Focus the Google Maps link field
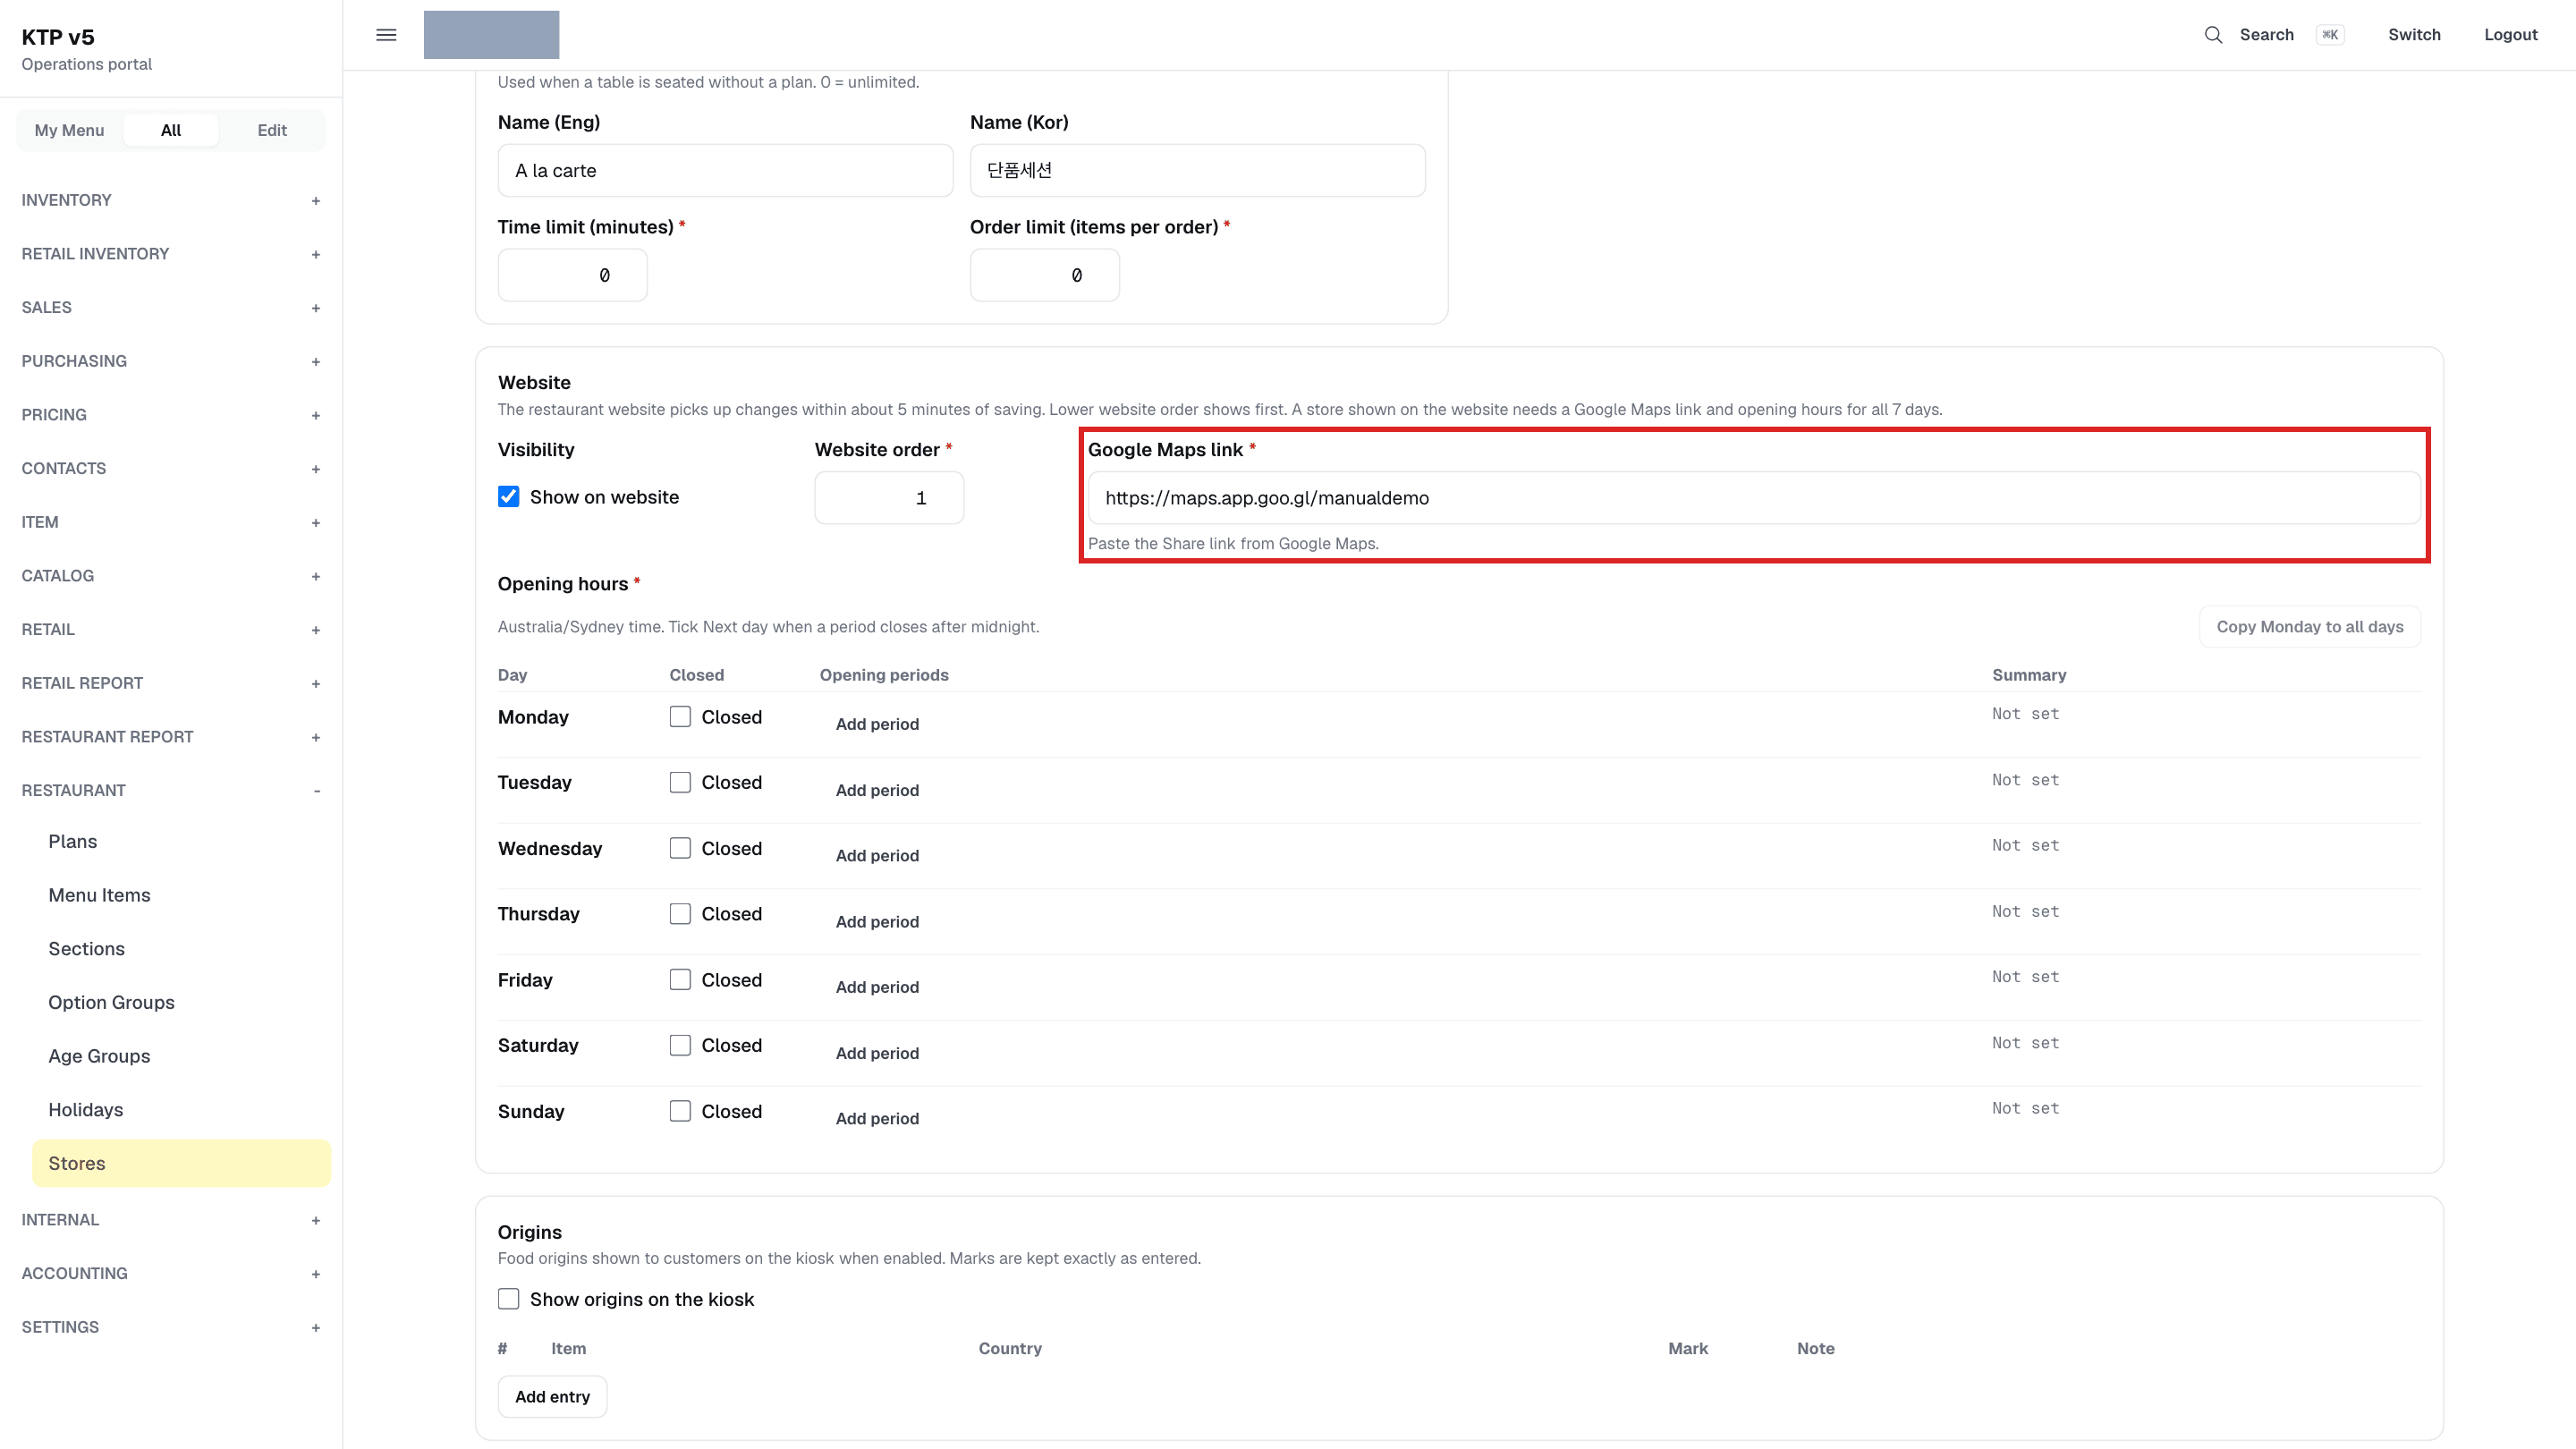The width and height of the screenshot is (2576, 1449). pos(1754,498)
